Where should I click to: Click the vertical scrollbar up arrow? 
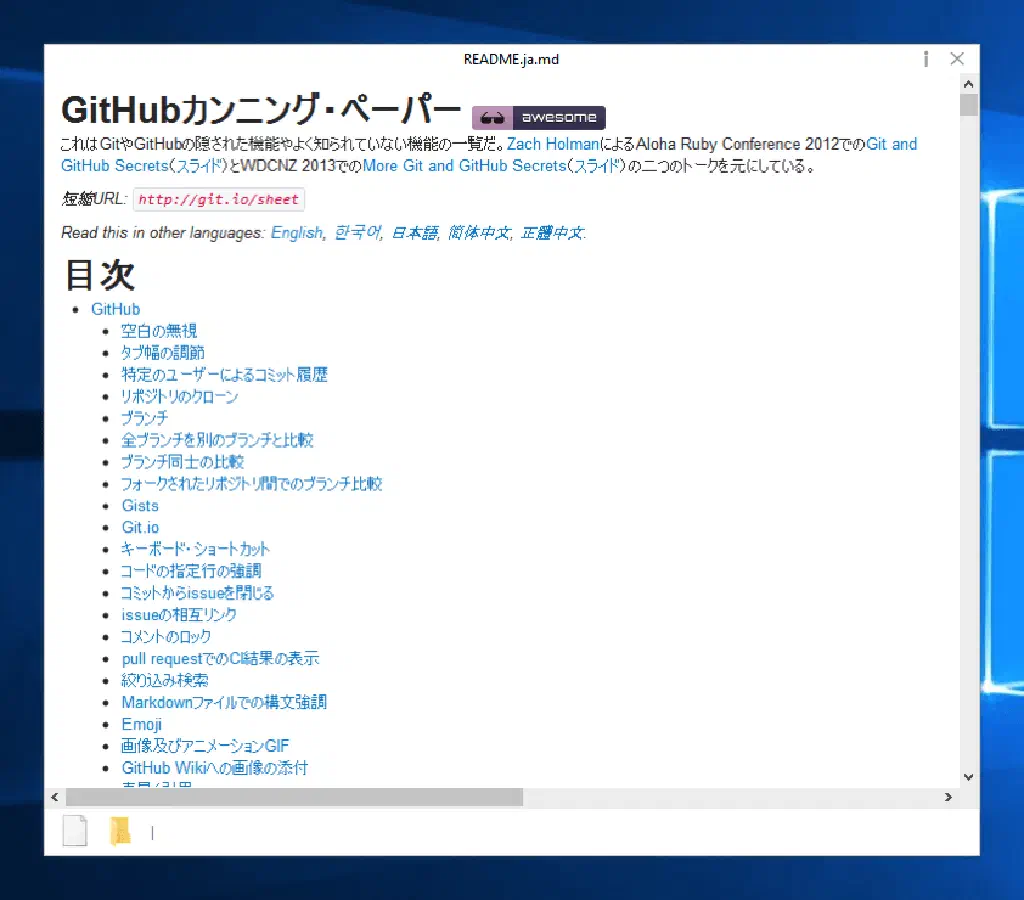[x=968, y=85]
